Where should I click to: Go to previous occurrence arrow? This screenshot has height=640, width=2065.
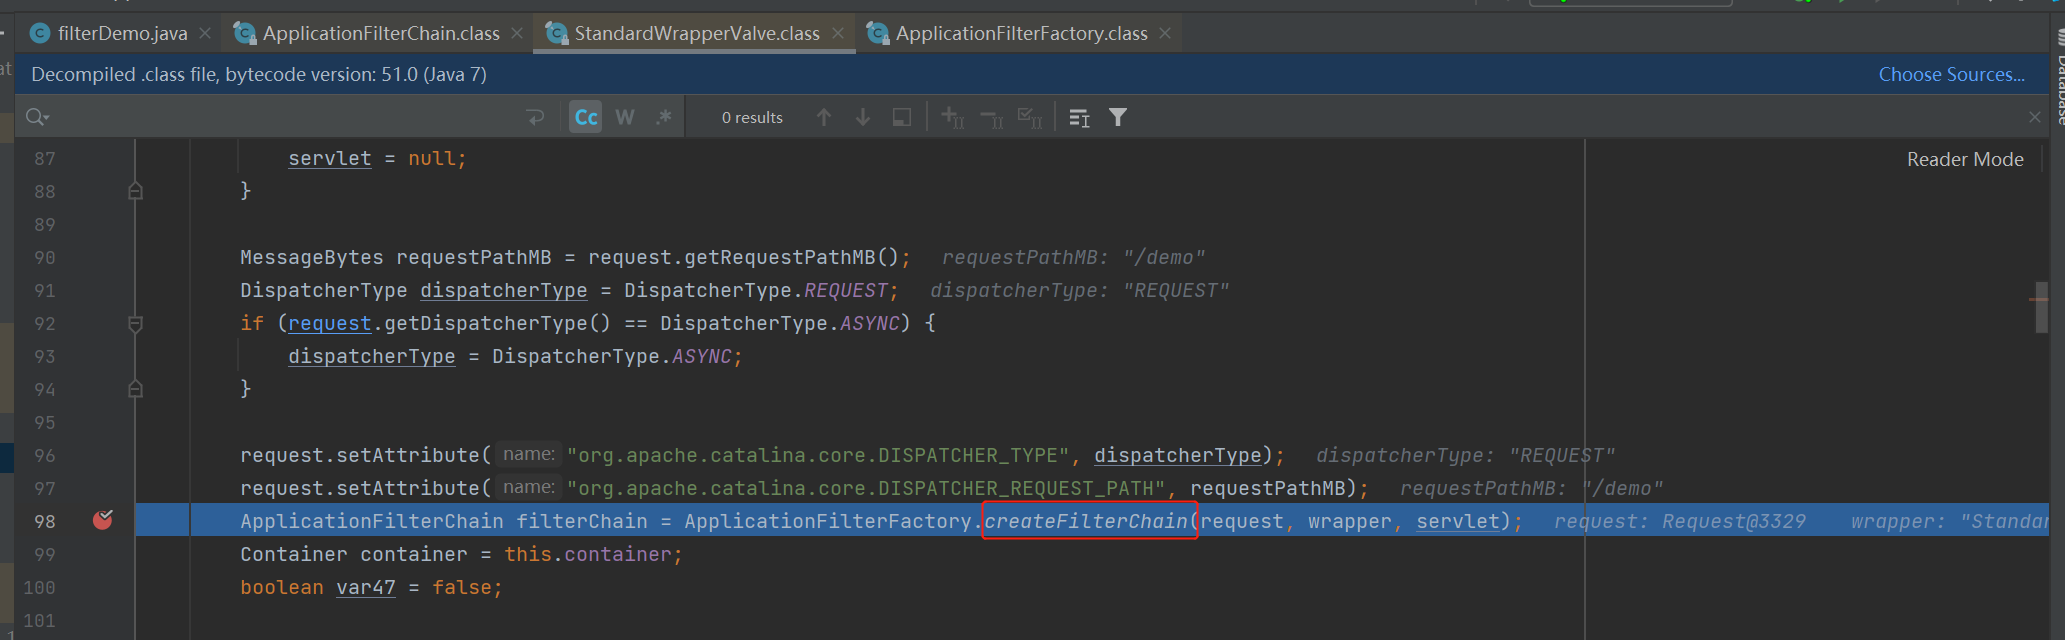pos(824,118)
